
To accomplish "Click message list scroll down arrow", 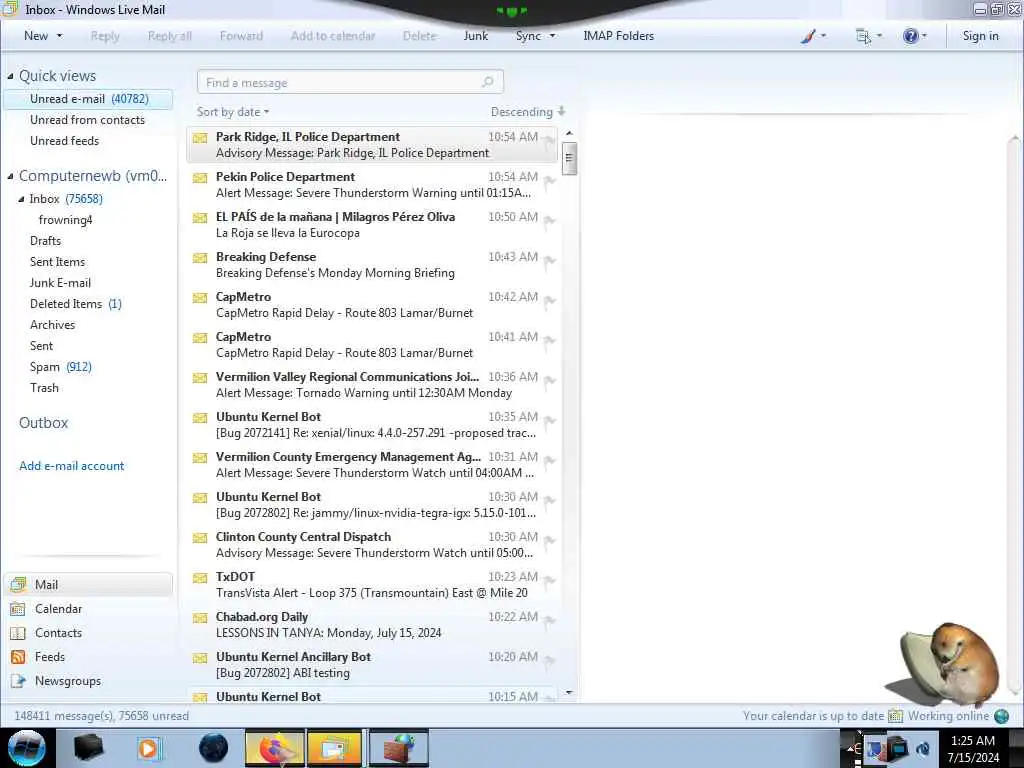I will click(569, 692).
